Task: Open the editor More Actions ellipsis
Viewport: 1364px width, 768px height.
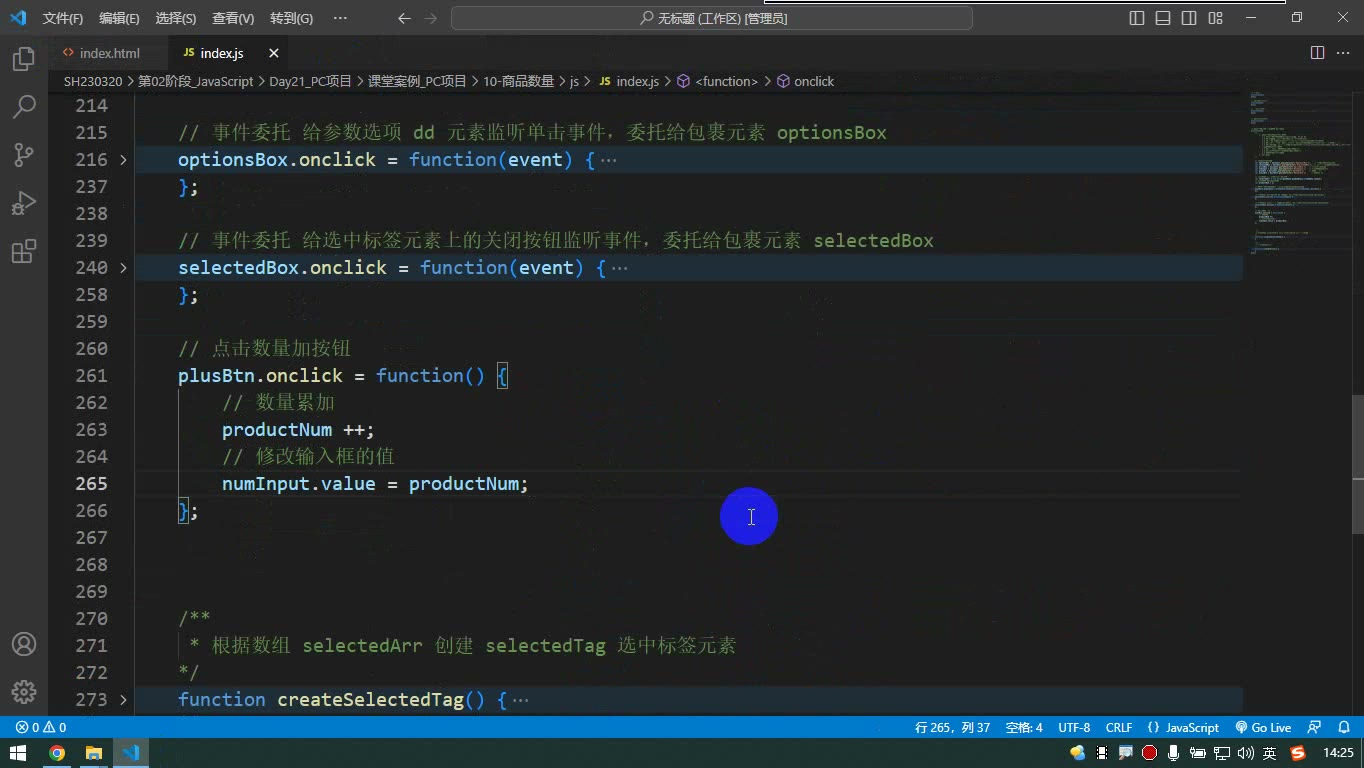Action: 1343,53
